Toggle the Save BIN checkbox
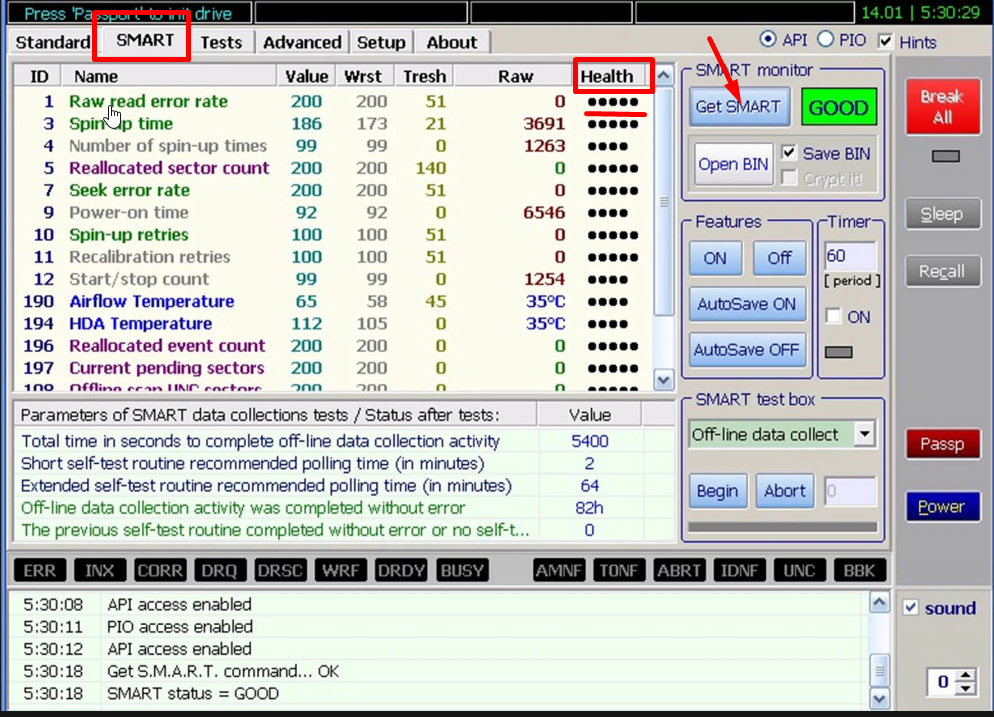 click(789, 153)
